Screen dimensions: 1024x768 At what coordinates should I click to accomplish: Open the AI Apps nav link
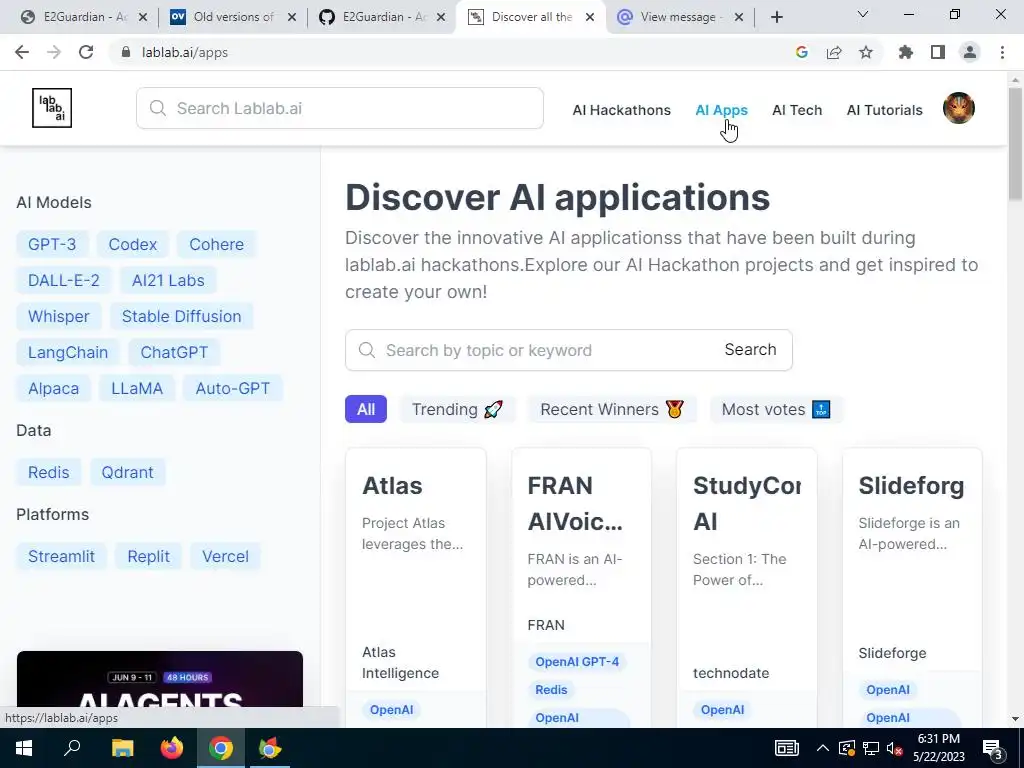[722, 110]
